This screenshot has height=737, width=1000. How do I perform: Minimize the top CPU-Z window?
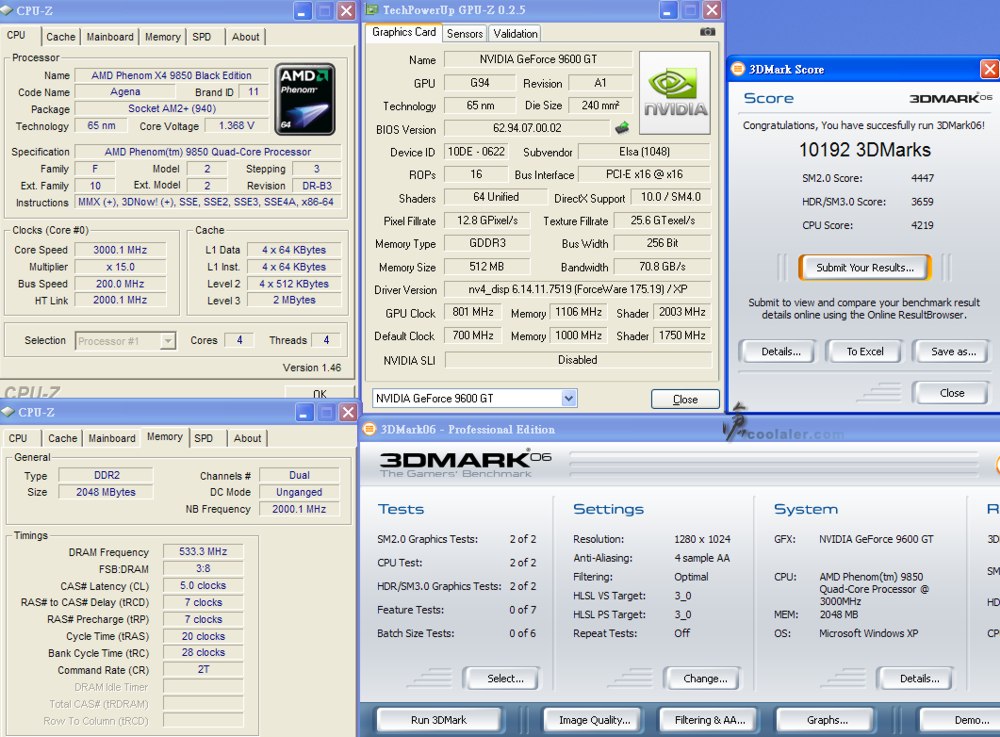click(303, 11)
